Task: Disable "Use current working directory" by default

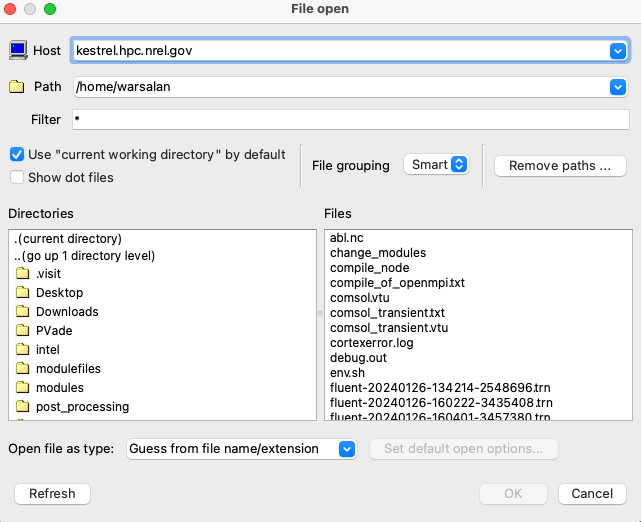Action: click(x=17, y=155)
